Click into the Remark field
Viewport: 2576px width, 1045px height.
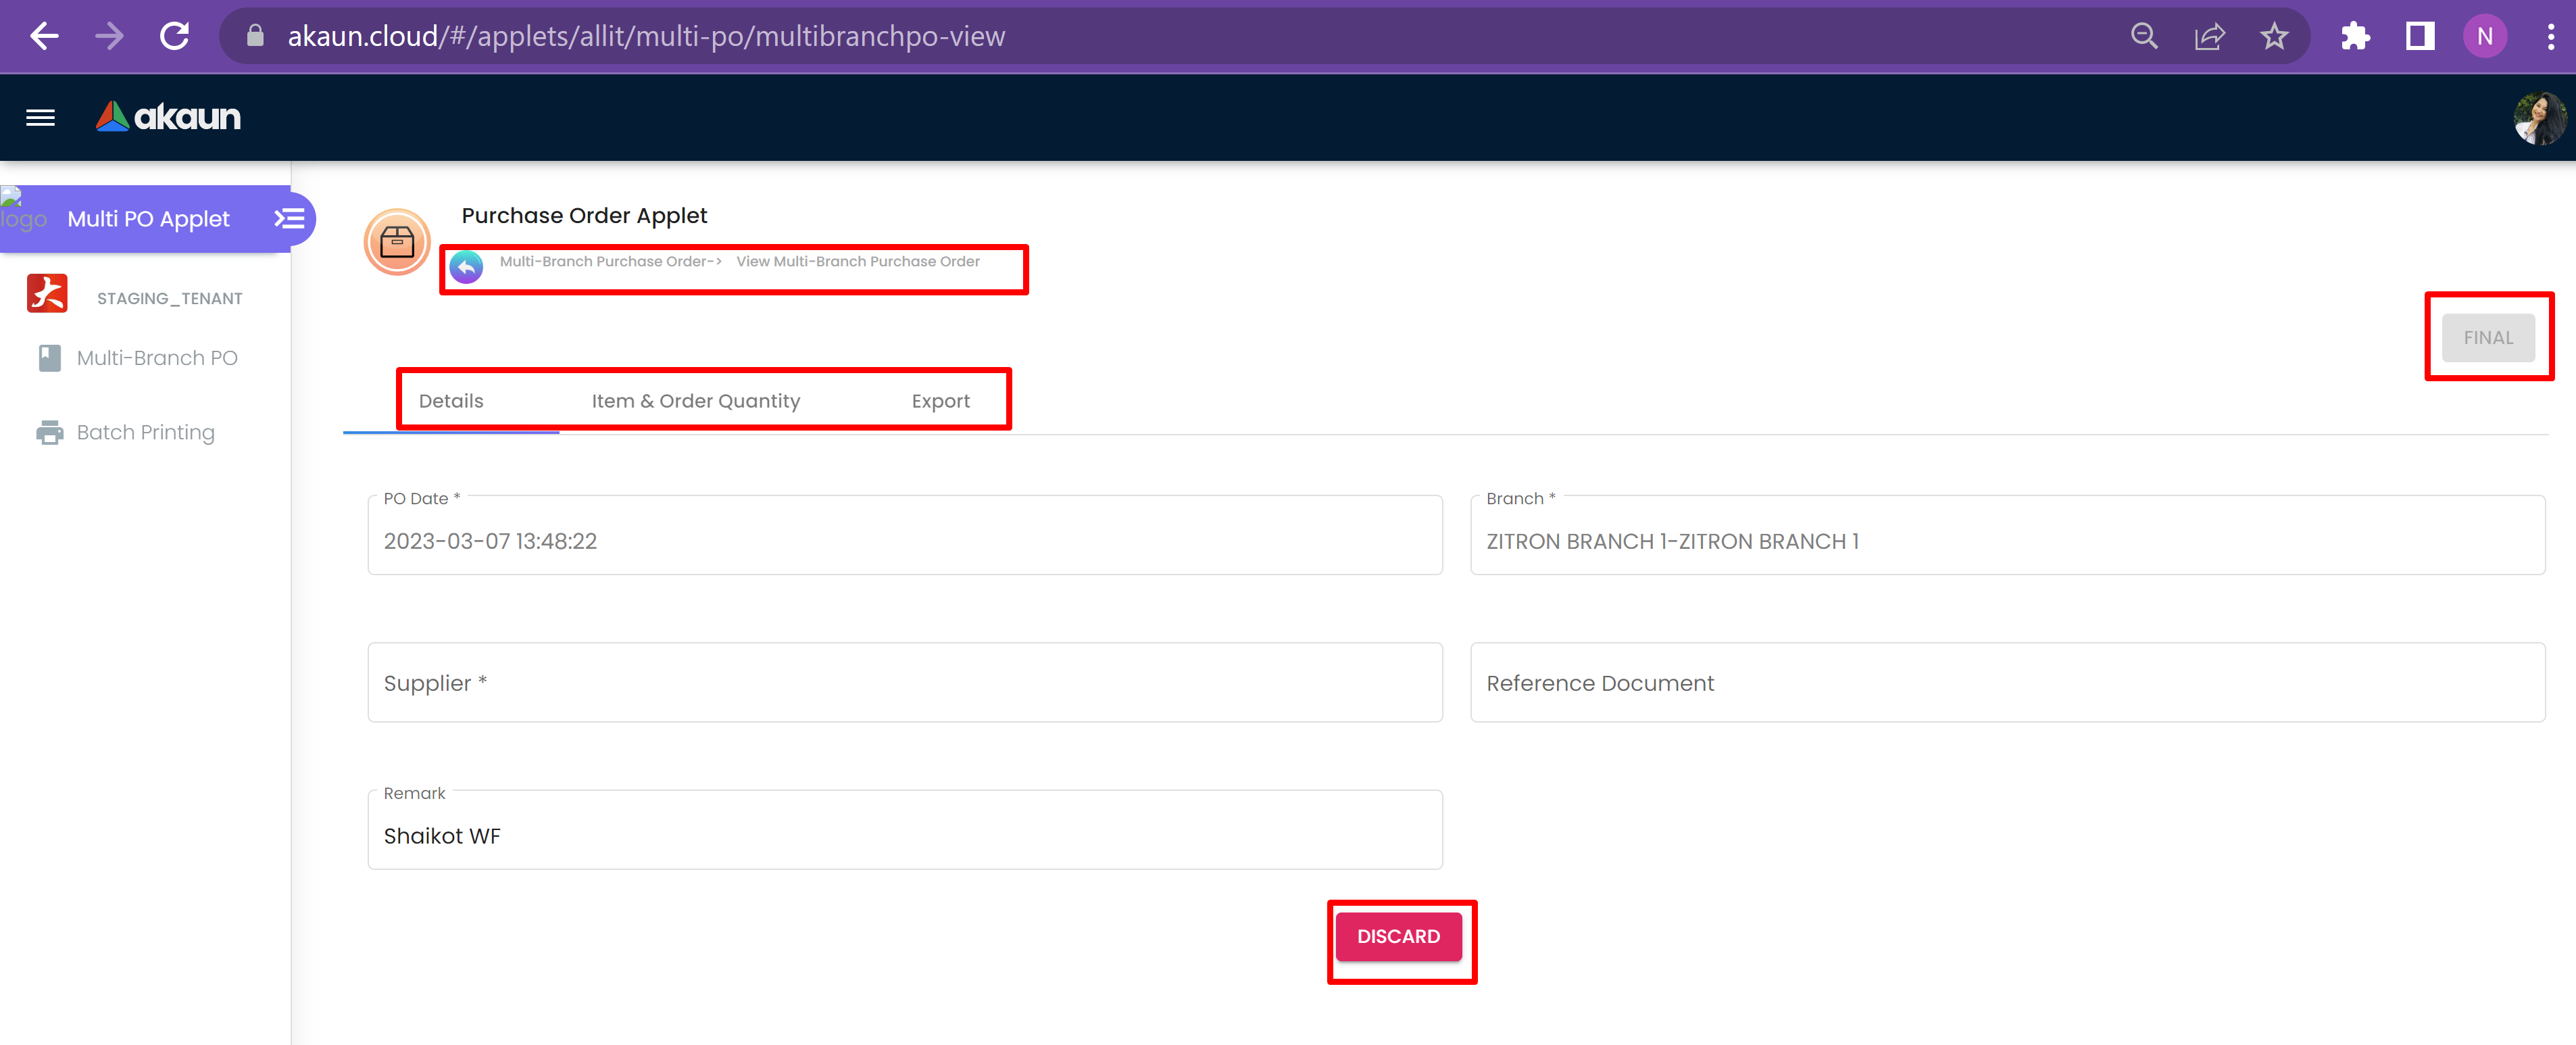point(904,836)
